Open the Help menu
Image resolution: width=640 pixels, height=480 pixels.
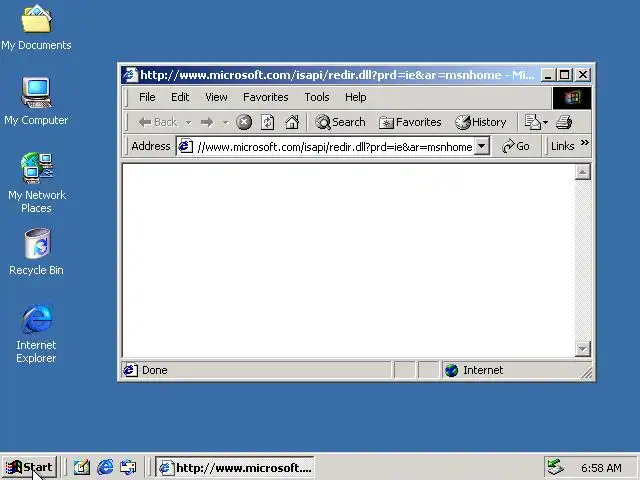point(356,97)
